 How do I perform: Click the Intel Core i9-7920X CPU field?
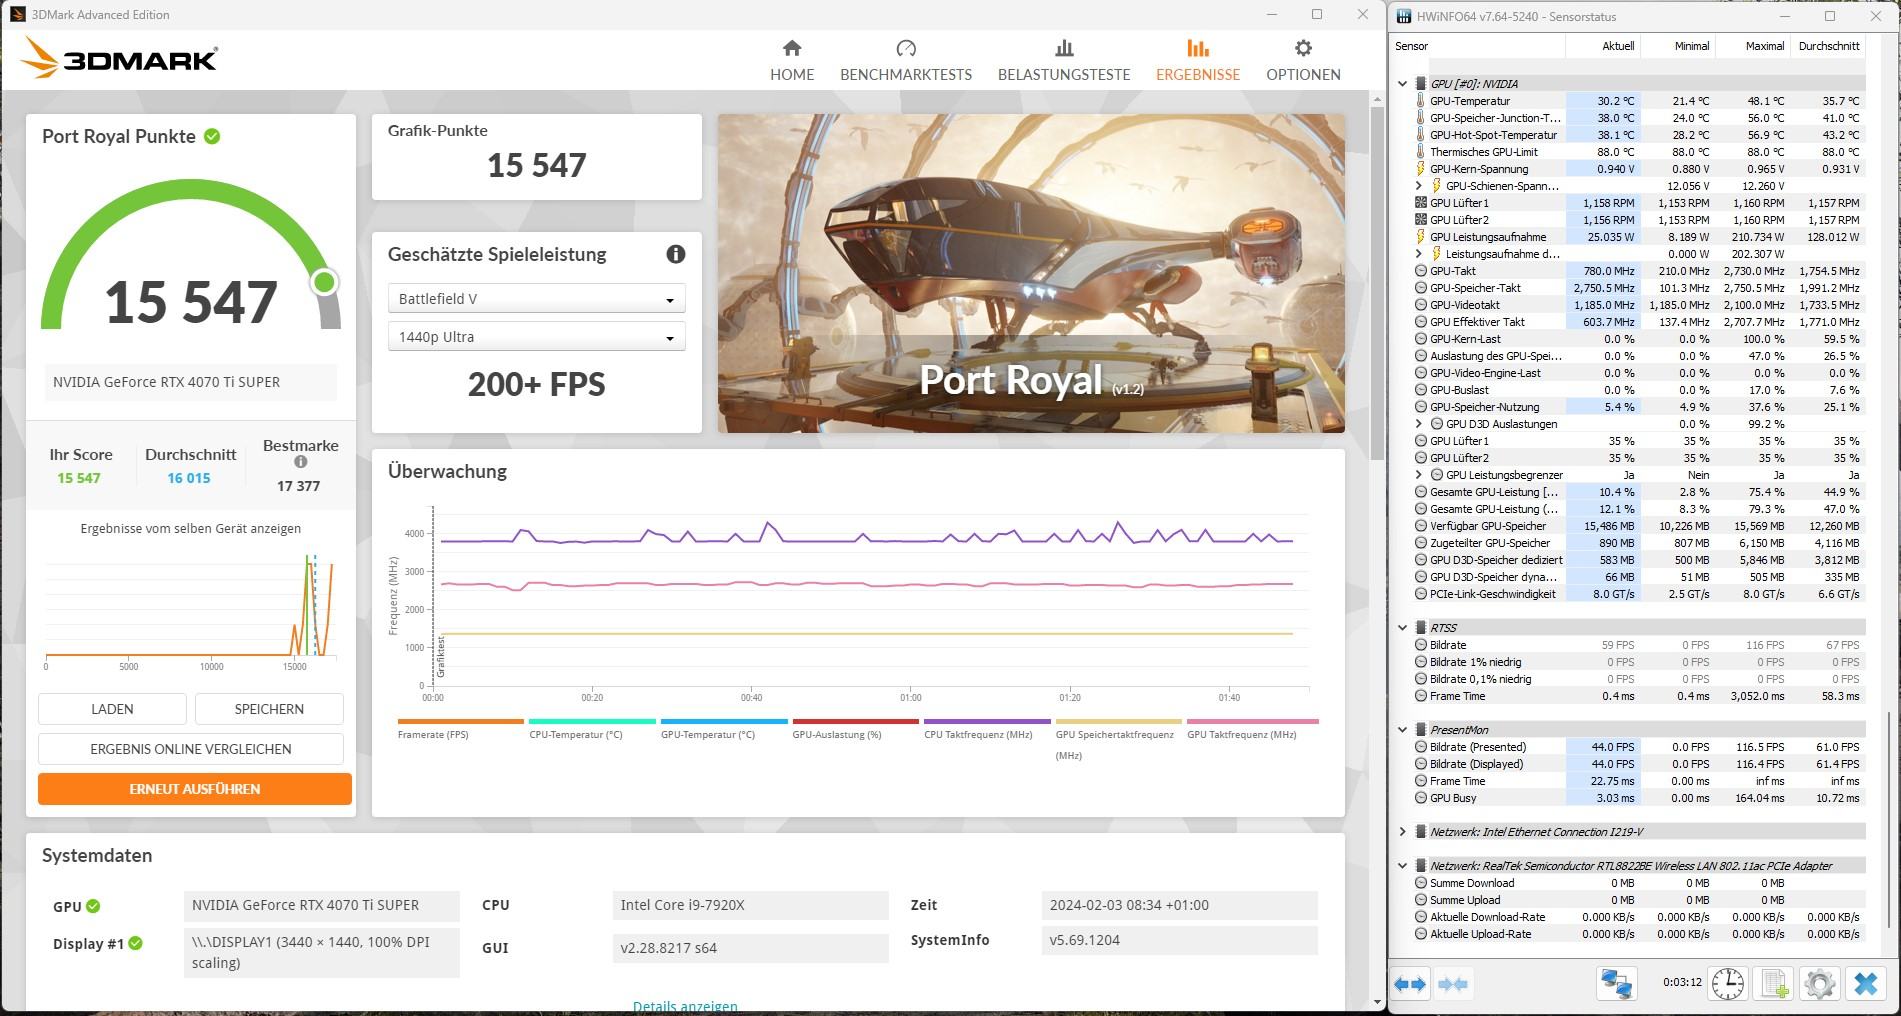750,905
